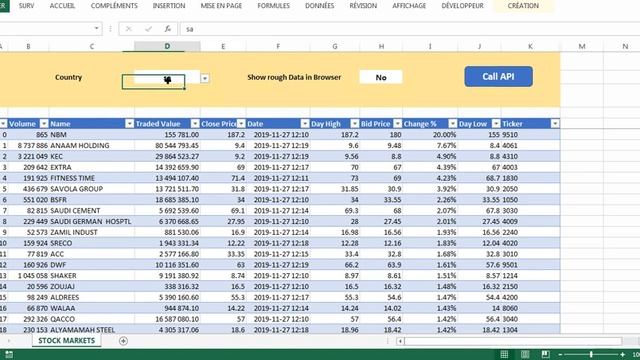Click the WALAA name cell

point(91,308)
